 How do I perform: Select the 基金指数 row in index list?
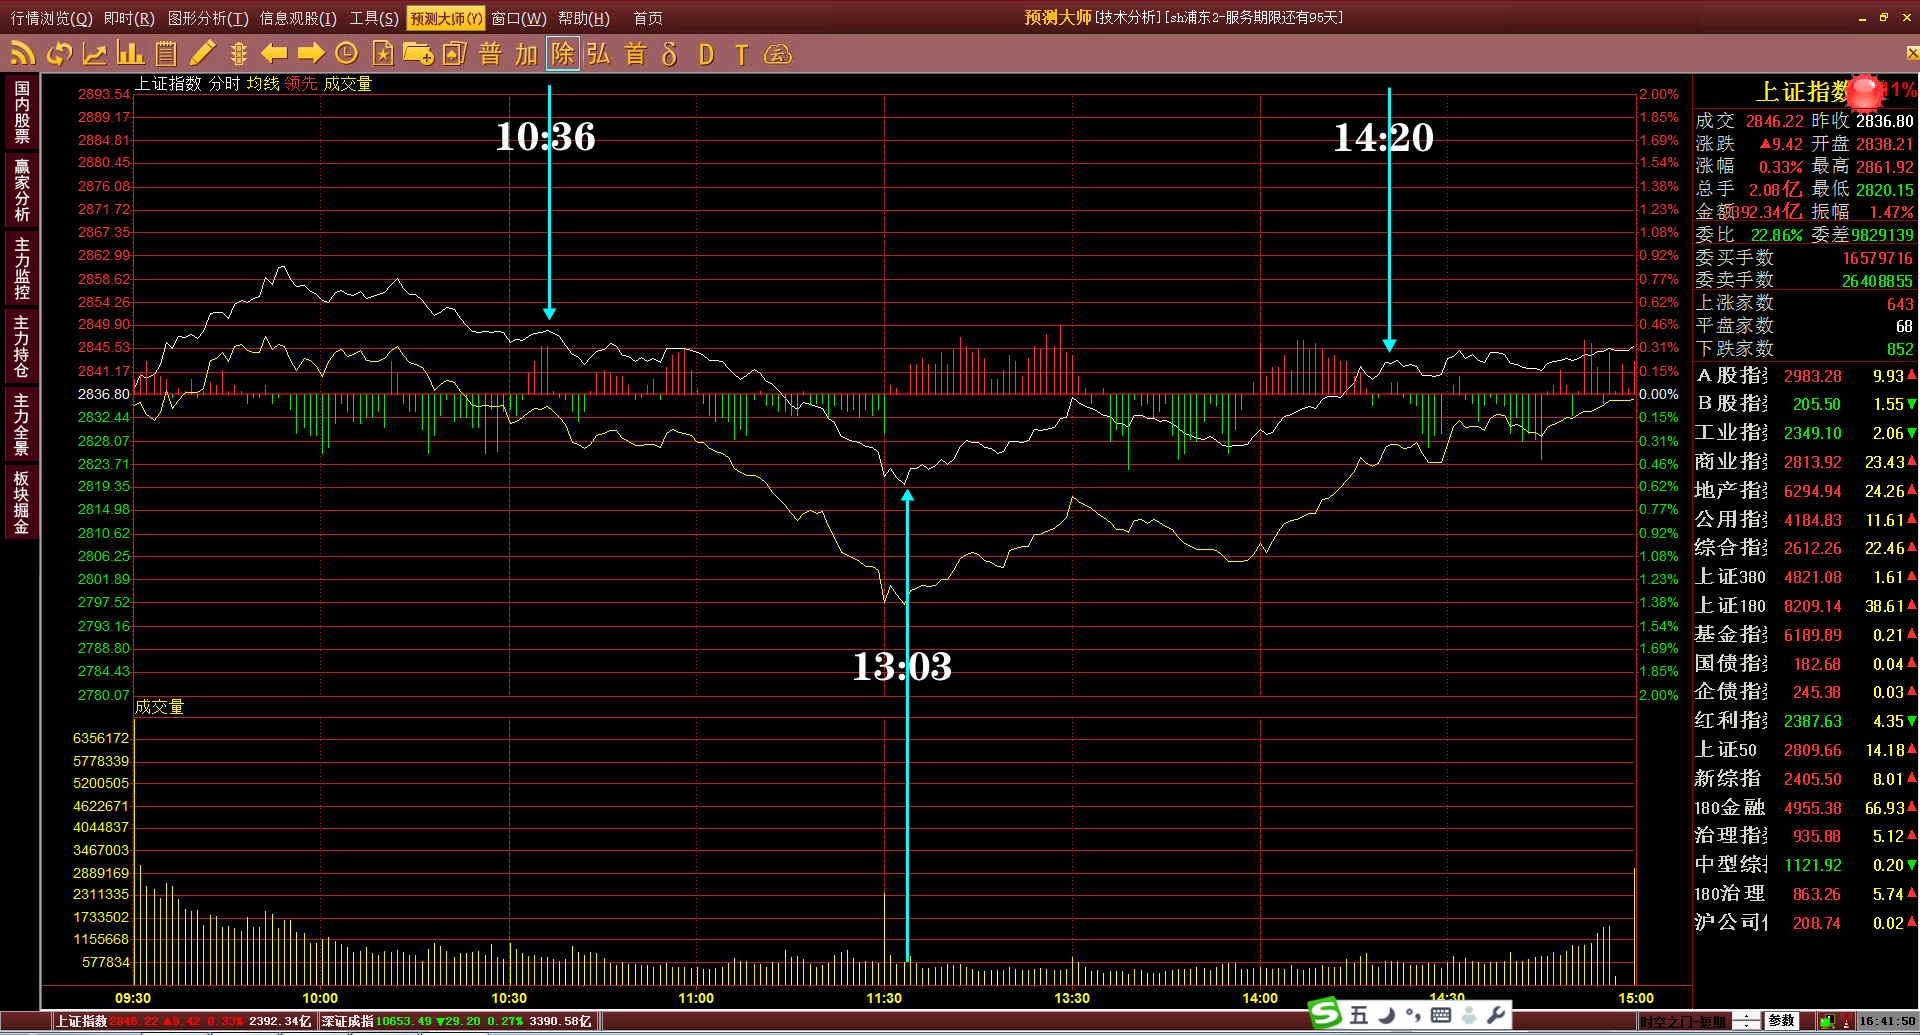tap(1806, 635)
